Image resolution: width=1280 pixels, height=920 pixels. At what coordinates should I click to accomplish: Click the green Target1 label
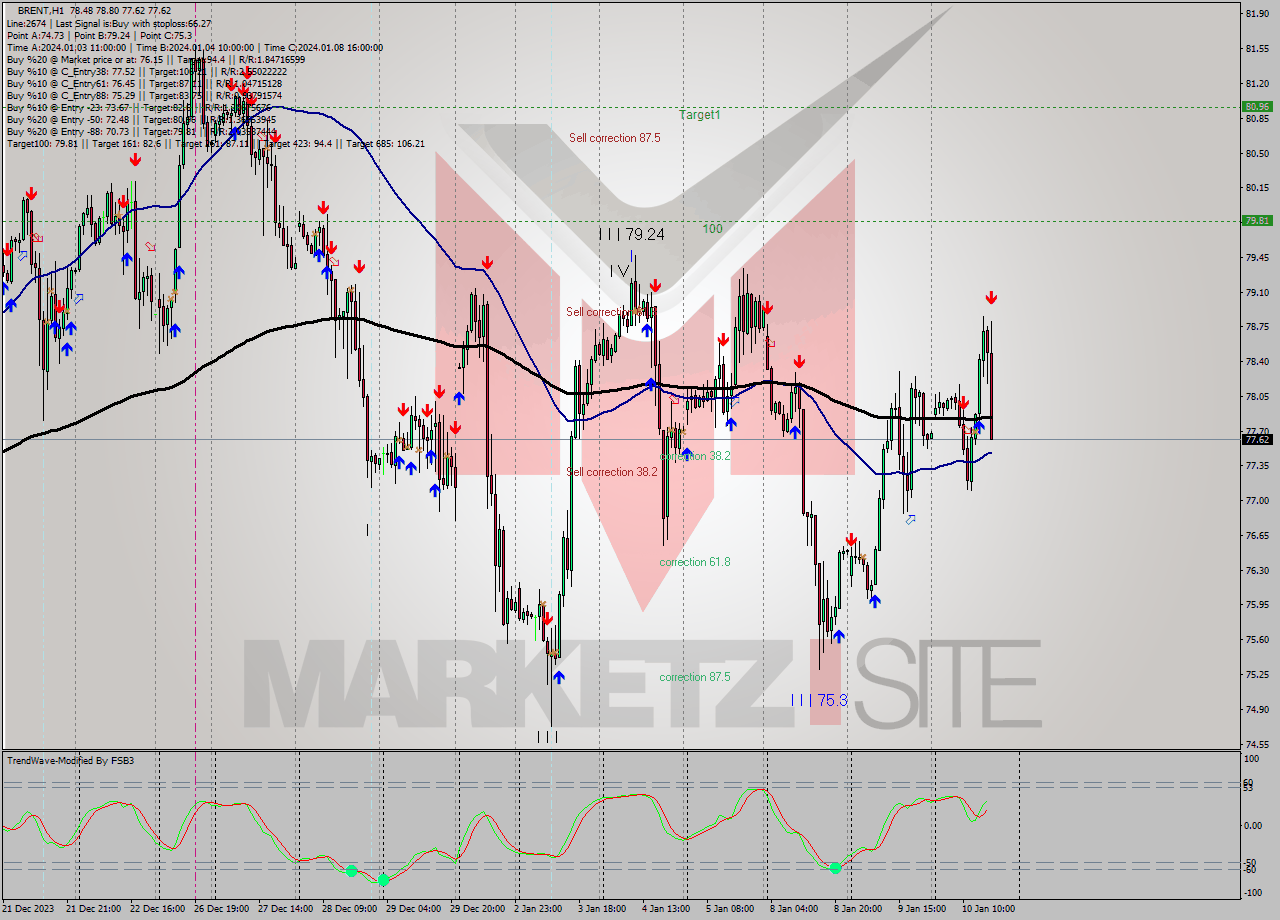pyautogui.click(x=700, y=115)
